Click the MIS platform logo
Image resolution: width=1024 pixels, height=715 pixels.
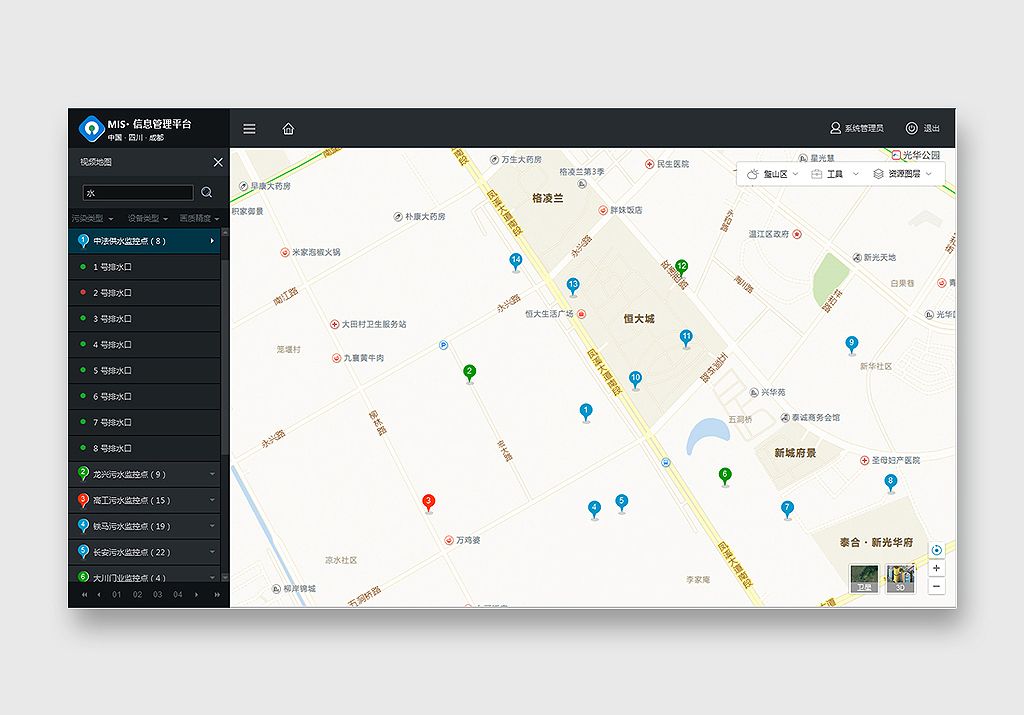(91, 128)
